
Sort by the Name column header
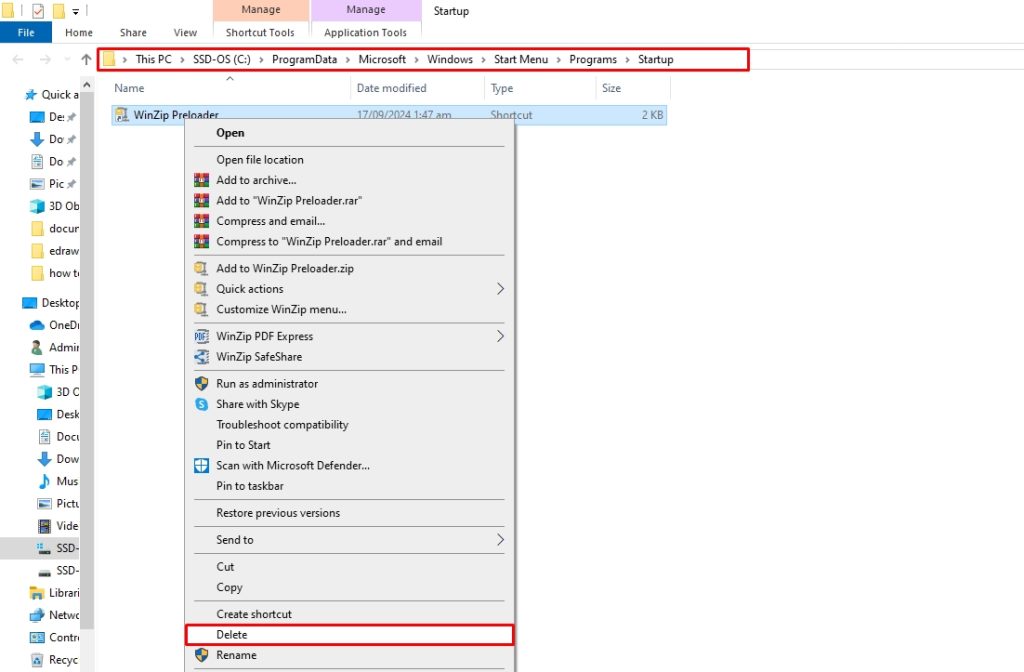coord(230,88)
